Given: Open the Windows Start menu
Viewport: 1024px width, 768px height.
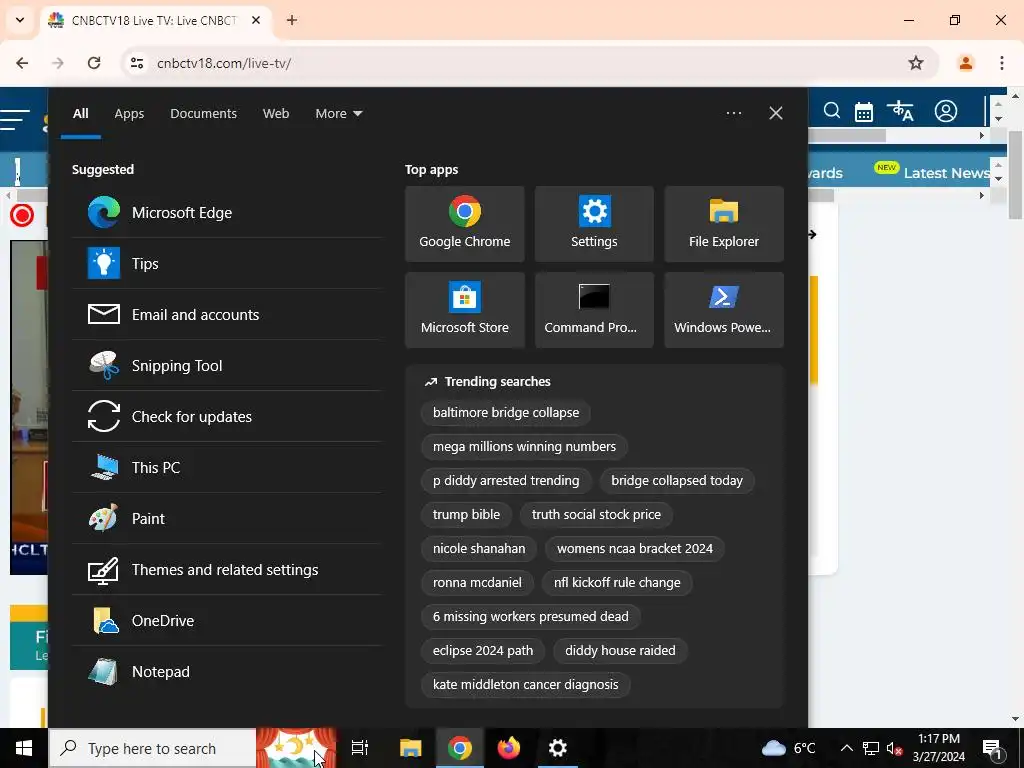Looking at the screenshot, I should pyautogui.click(x=24, y=748).
